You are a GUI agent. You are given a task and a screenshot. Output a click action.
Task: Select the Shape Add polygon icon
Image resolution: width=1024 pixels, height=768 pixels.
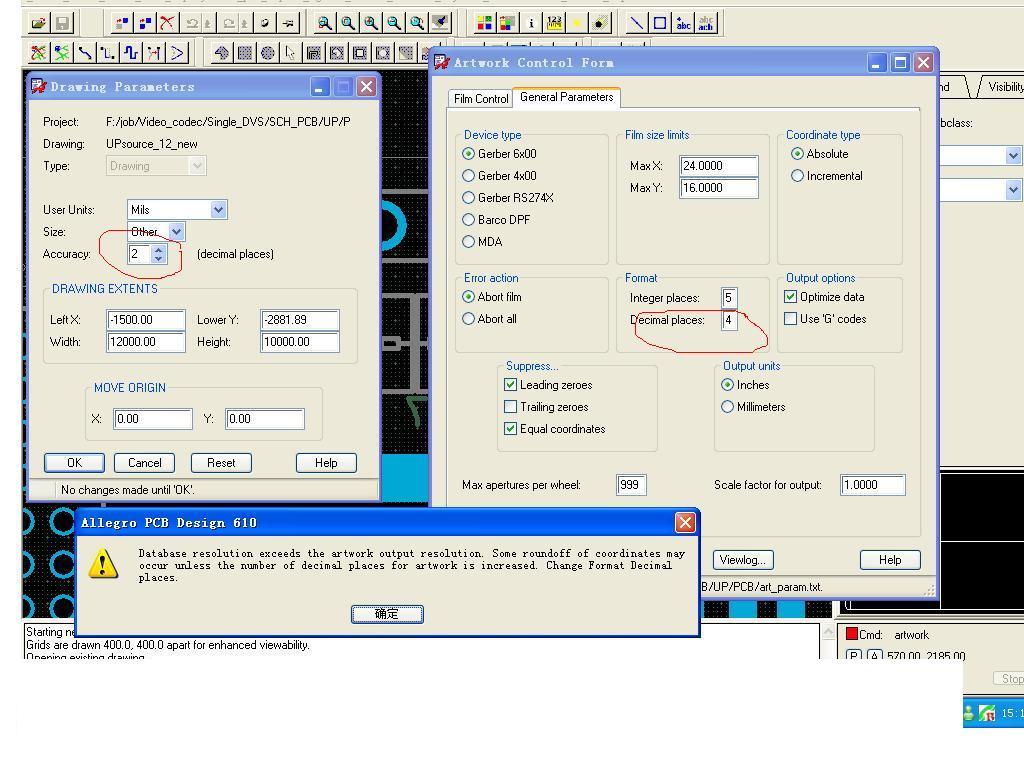pyautogui.click(x=221, y=52)
